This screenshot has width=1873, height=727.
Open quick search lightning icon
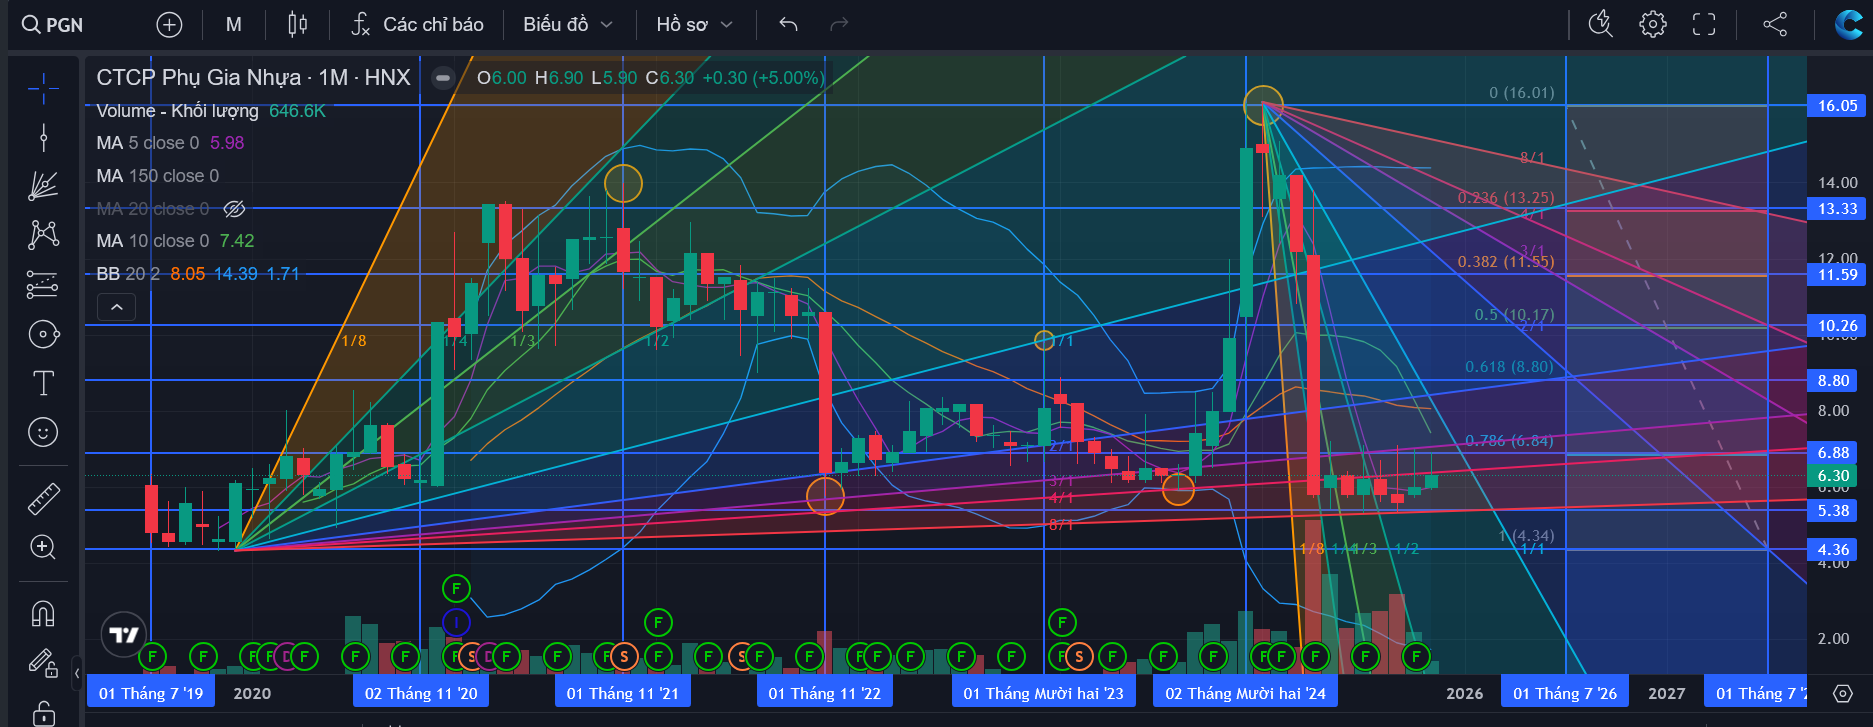pyautogui.click(x=1601, y=25)
